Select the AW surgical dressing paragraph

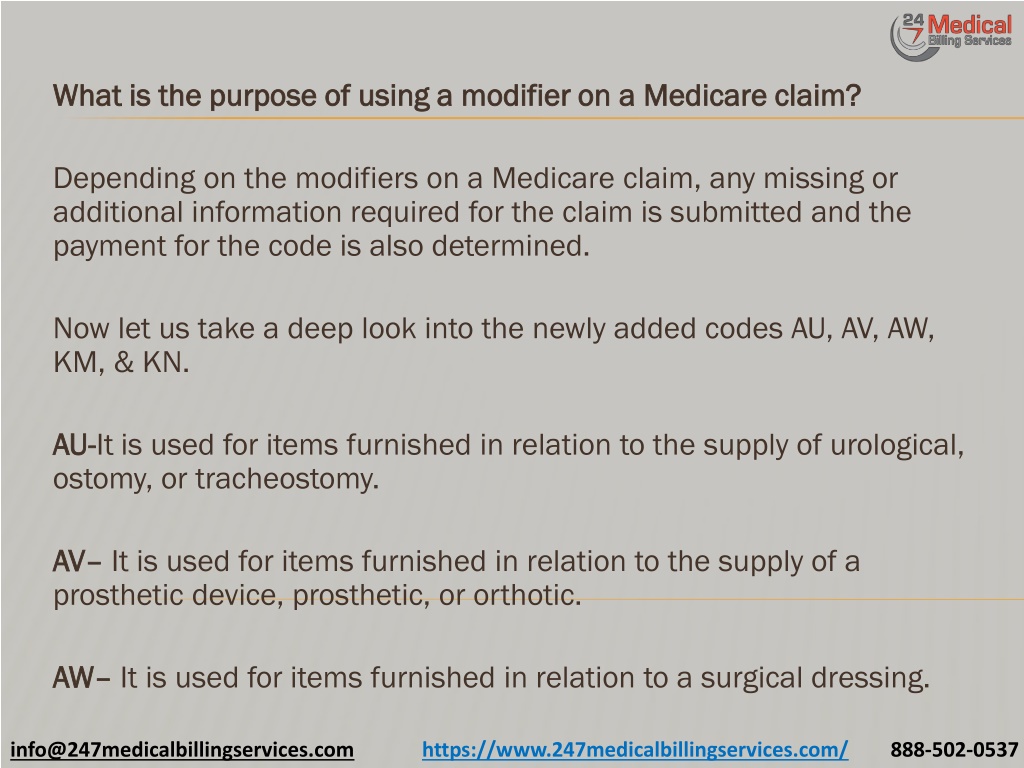(x=490, y=677)
